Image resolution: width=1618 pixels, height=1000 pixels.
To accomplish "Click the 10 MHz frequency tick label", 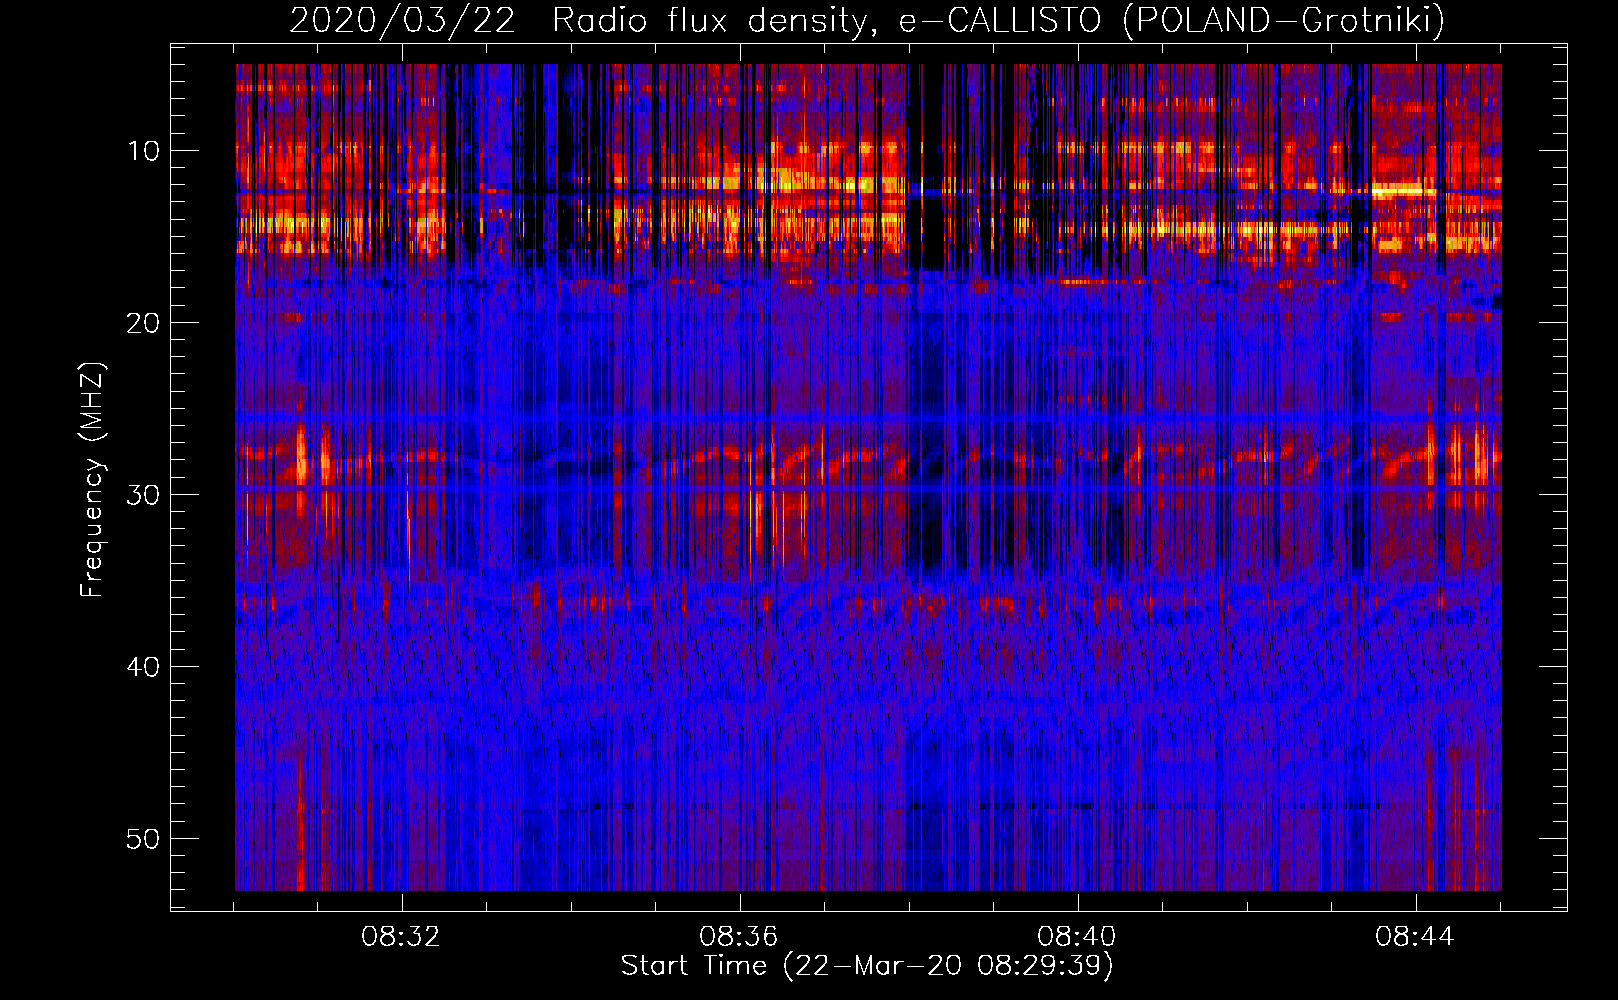I will tap(144, 151).
